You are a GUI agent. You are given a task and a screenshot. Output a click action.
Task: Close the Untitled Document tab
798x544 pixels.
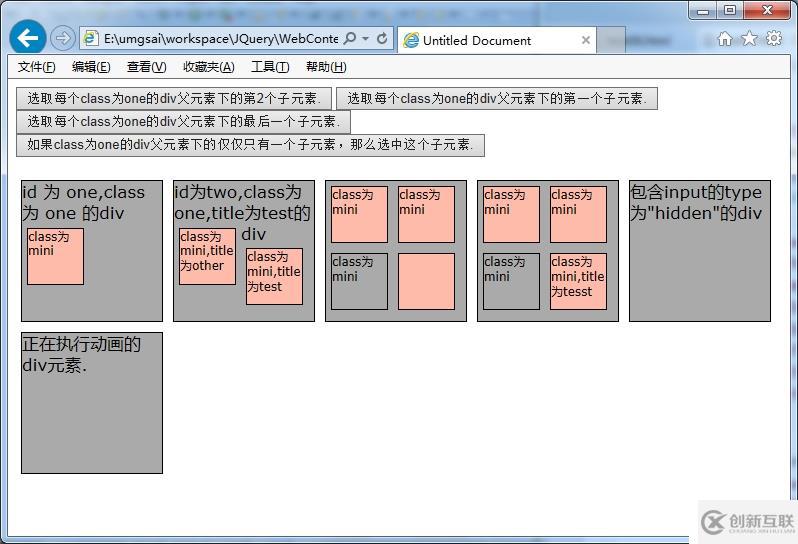(586, 40)
